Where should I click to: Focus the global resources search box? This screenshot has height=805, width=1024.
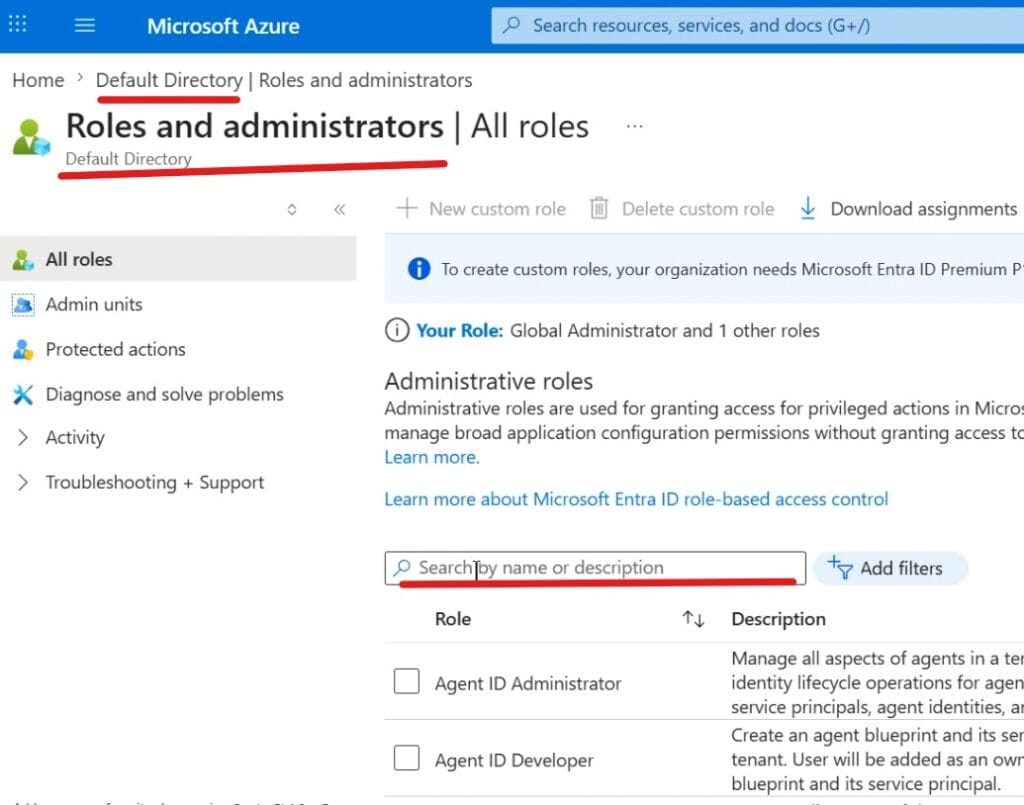(758, 25)
